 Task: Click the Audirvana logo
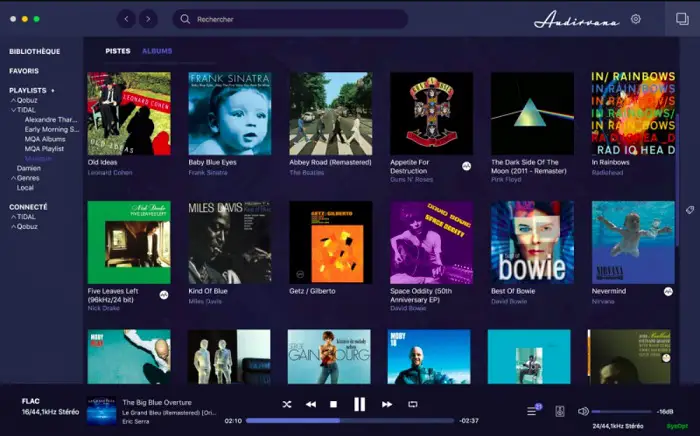[x=576, y=20]
